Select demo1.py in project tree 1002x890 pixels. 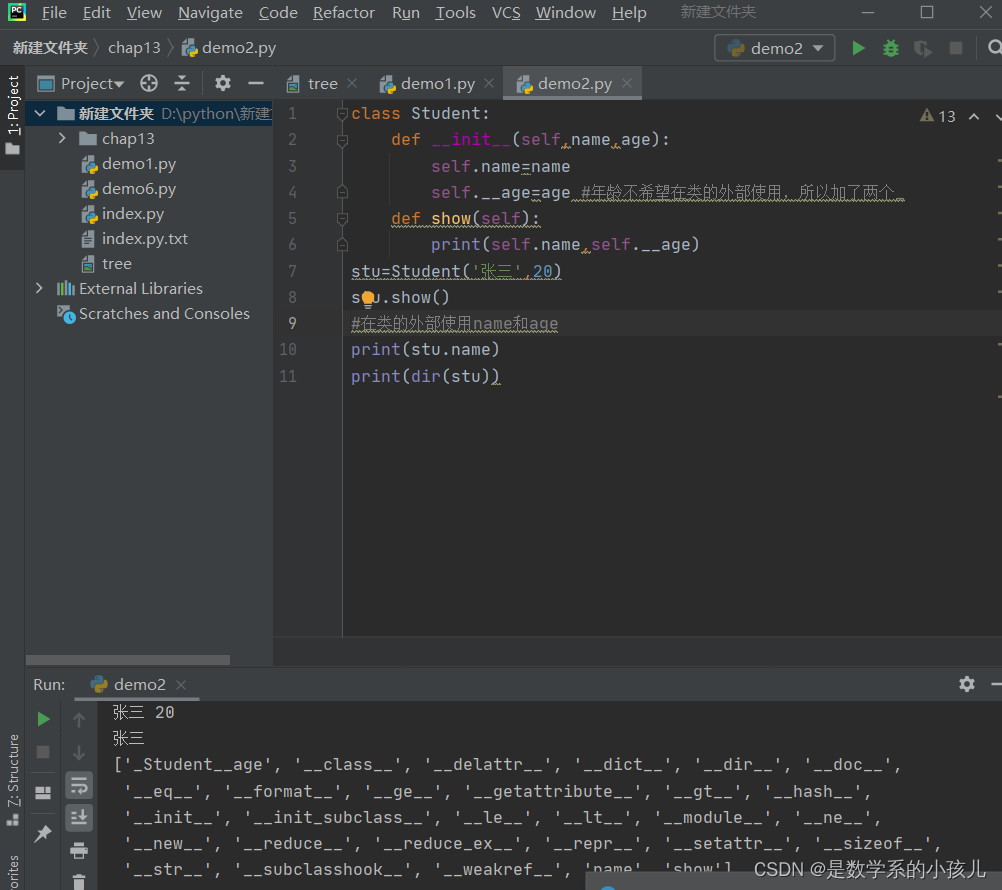128,164
